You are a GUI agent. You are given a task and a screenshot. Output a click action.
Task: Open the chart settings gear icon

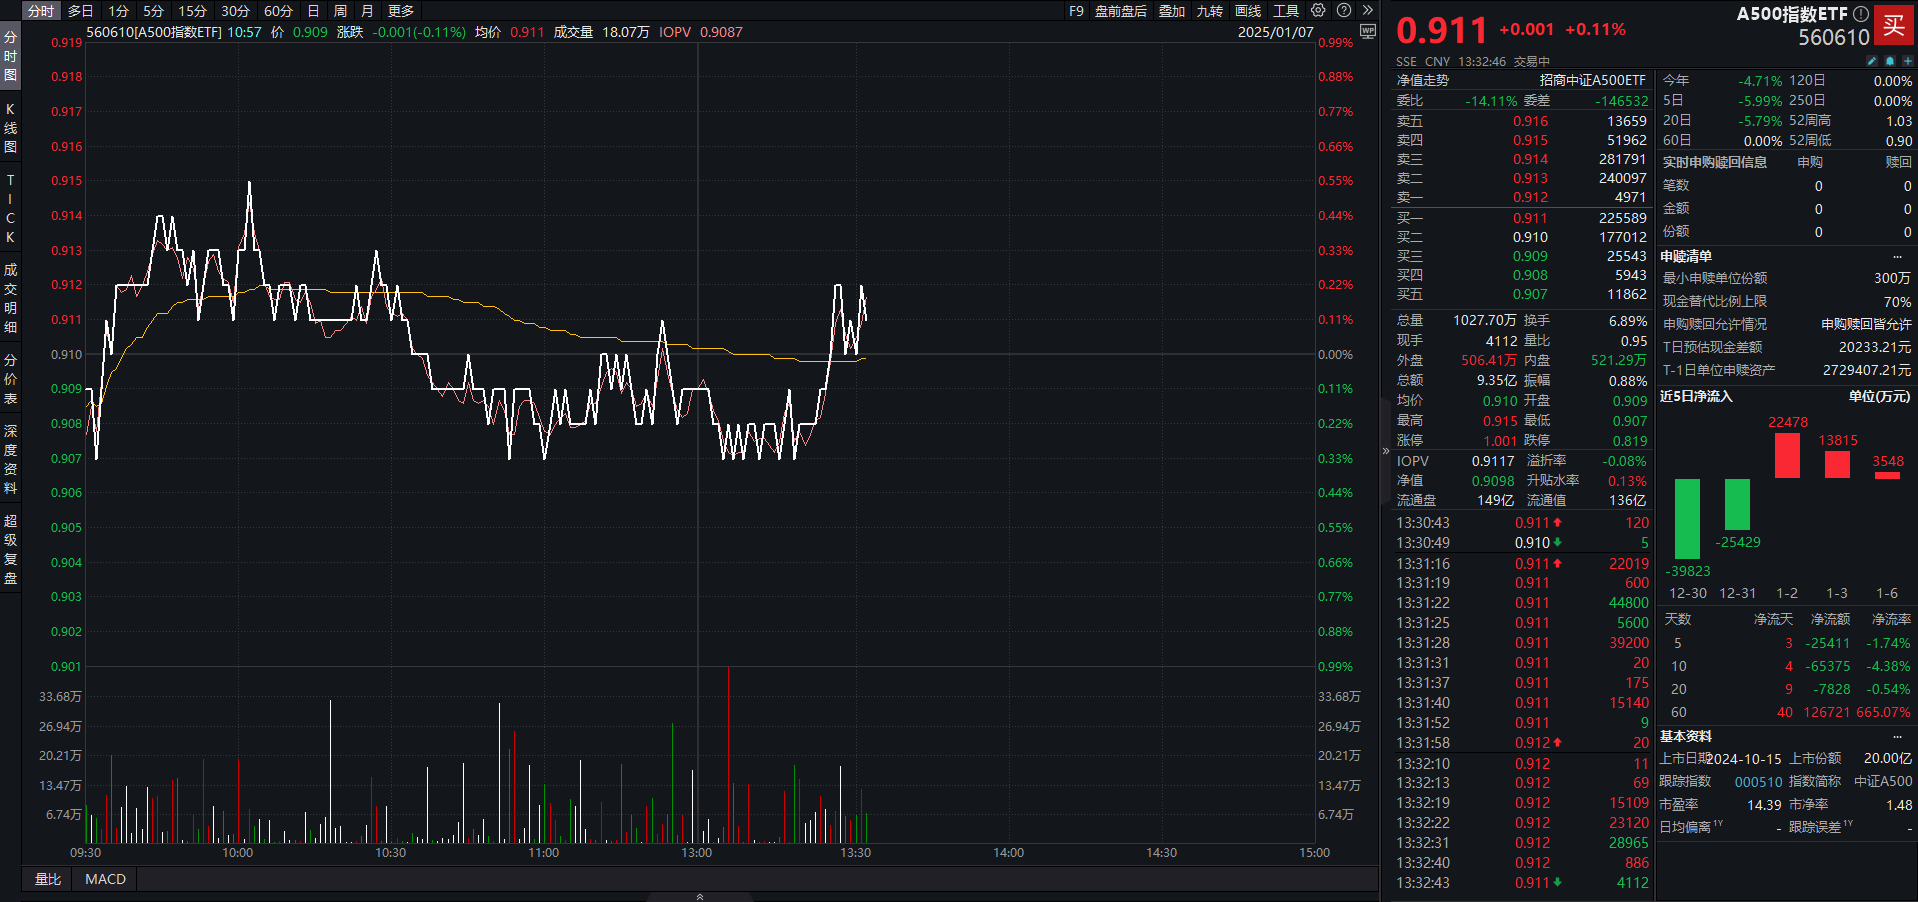(1318, 10)
